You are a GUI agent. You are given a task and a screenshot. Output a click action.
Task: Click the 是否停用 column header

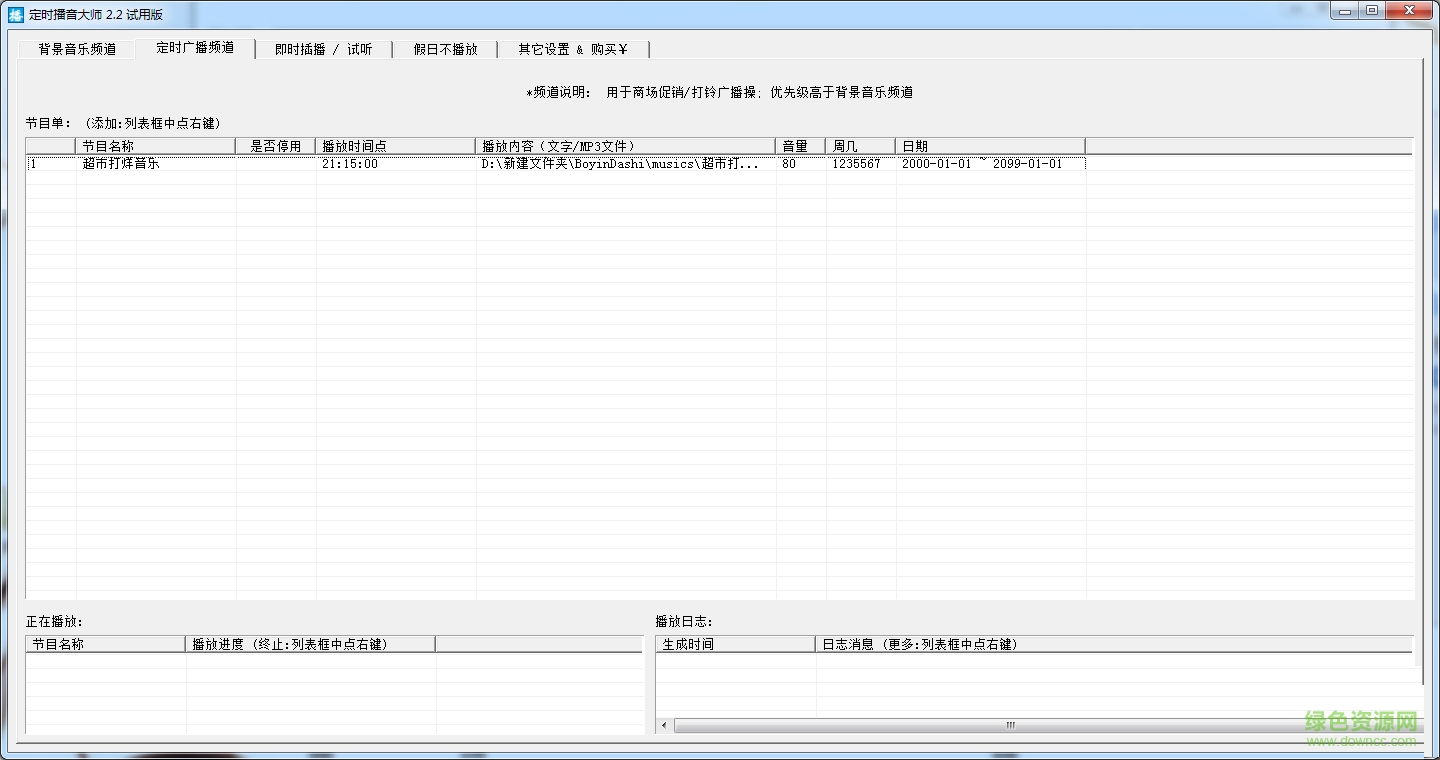(275, 145)
